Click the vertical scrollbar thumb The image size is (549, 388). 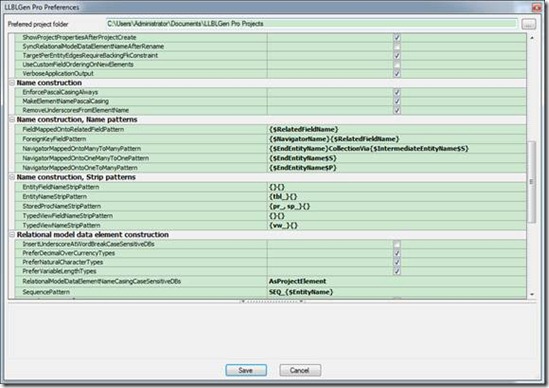point(532,181)
